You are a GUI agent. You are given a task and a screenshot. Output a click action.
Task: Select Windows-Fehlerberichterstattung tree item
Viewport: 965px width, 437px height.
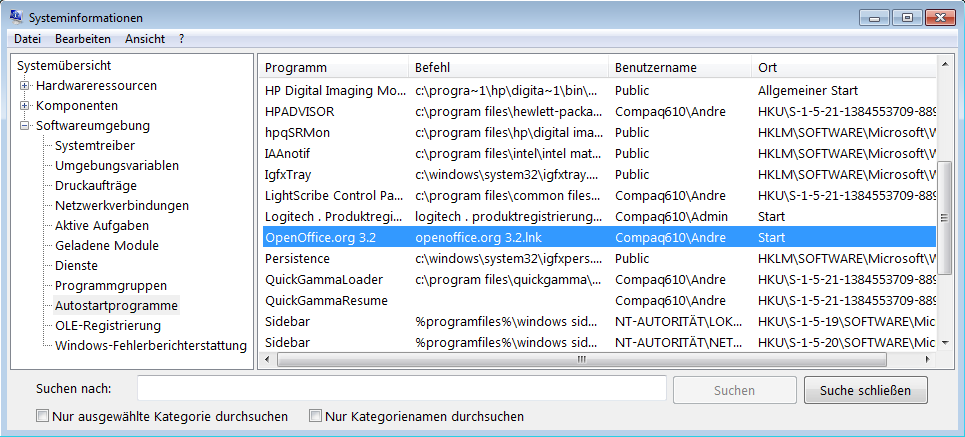[150, 346]
